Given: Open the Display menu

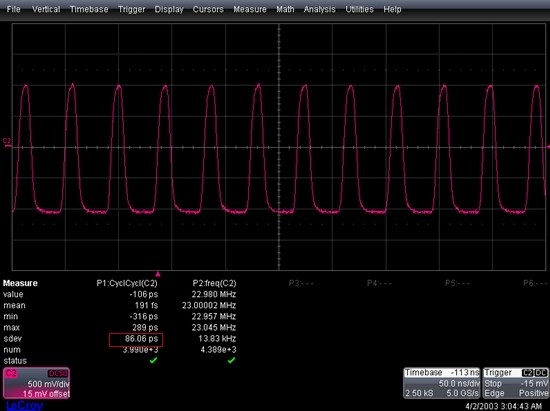Looking at the screenshot, I should (169, 9).
